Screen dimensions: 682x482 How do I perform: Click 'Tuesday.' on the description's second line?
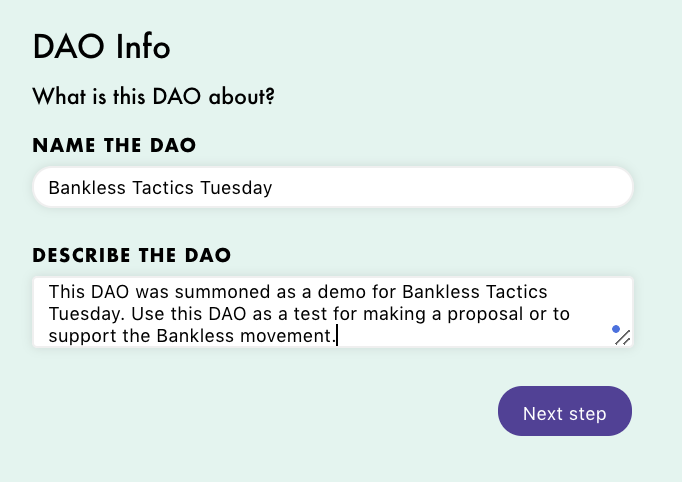87,314
